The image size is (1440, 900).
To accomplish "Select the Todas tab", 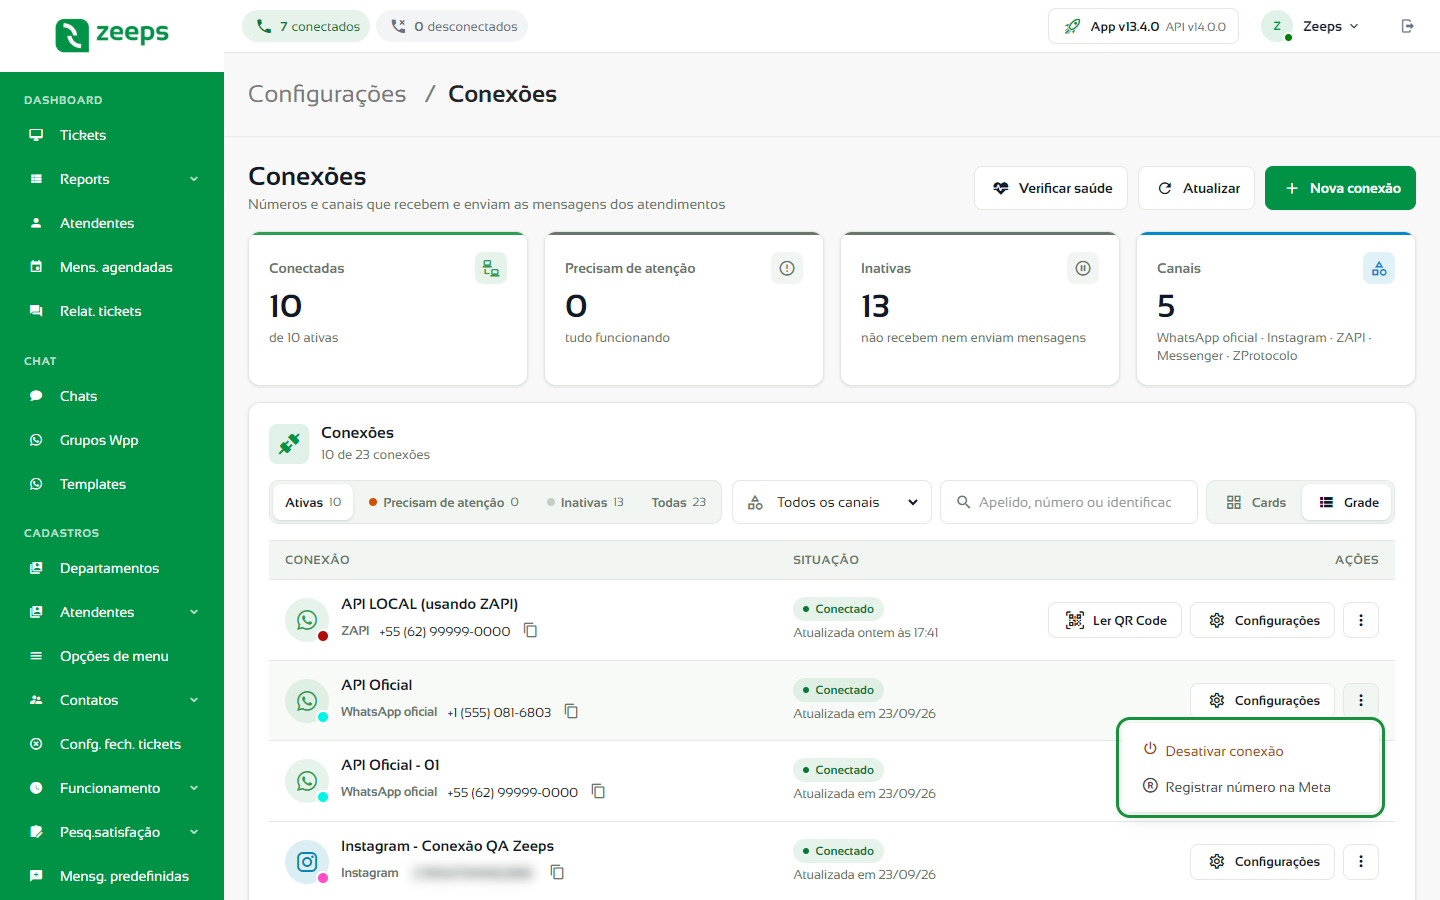I will pos(679,502).
